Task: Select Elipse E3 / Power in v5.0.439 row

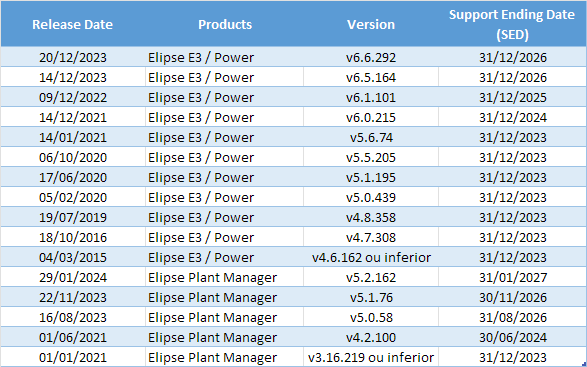Action: [201, 197]
